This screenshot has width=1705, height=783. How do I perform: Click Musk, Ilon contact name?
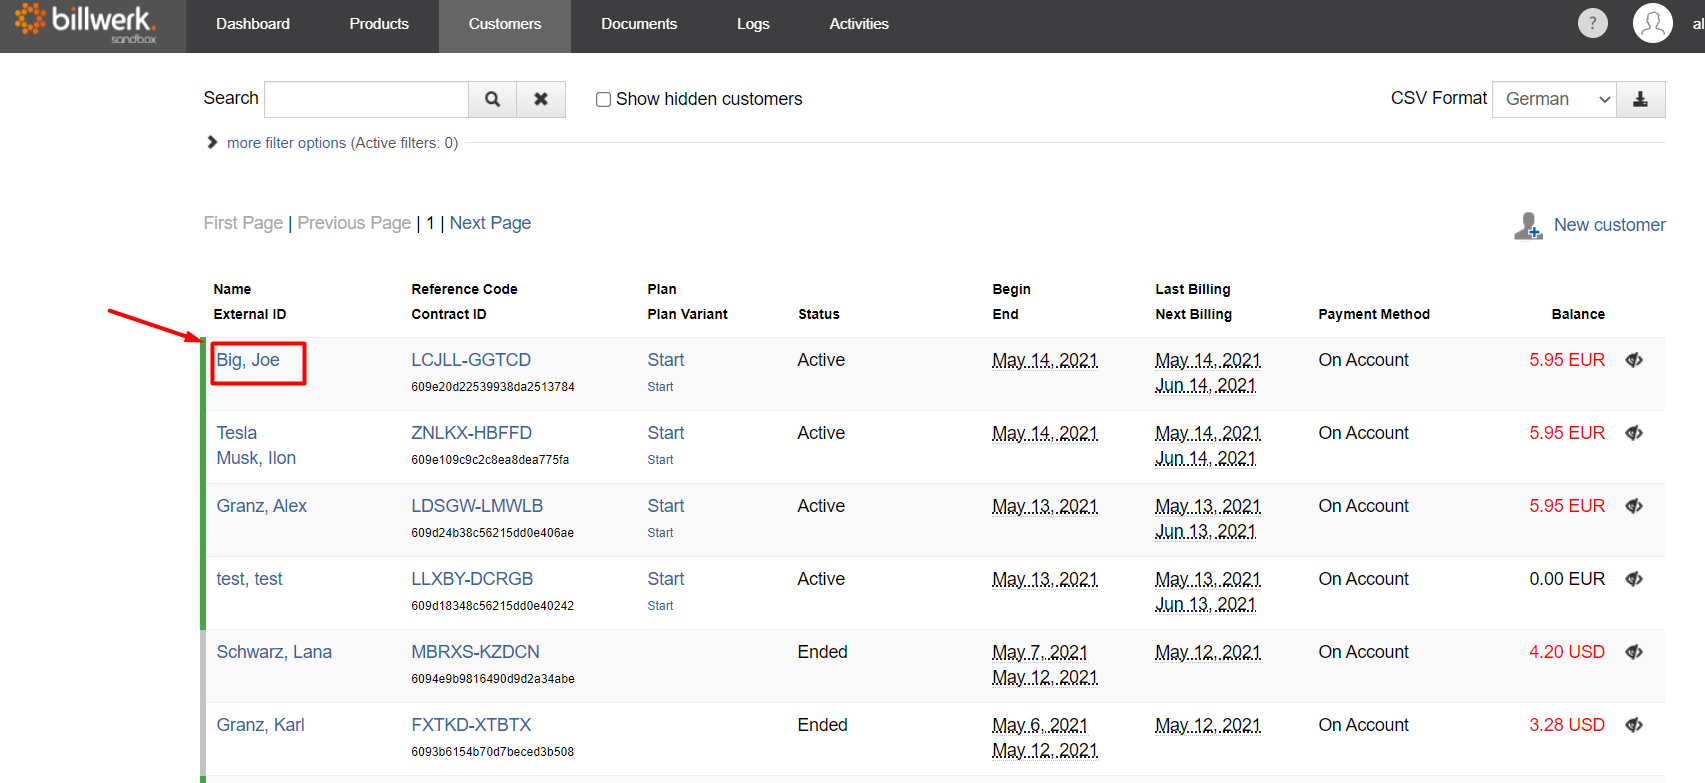(x=256, y=458)
